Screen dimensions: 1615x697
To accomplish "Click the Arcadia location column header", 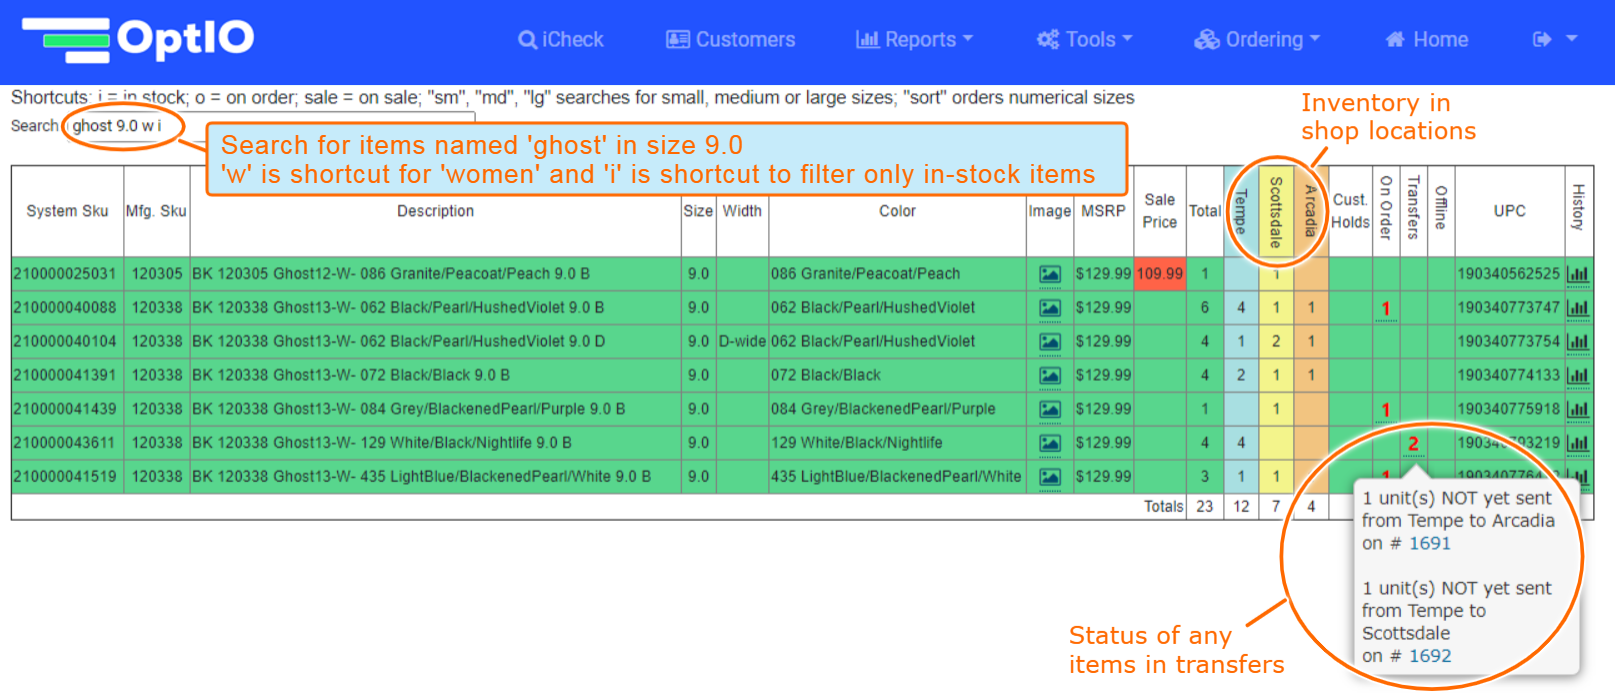I will [x=1311, y=211].
